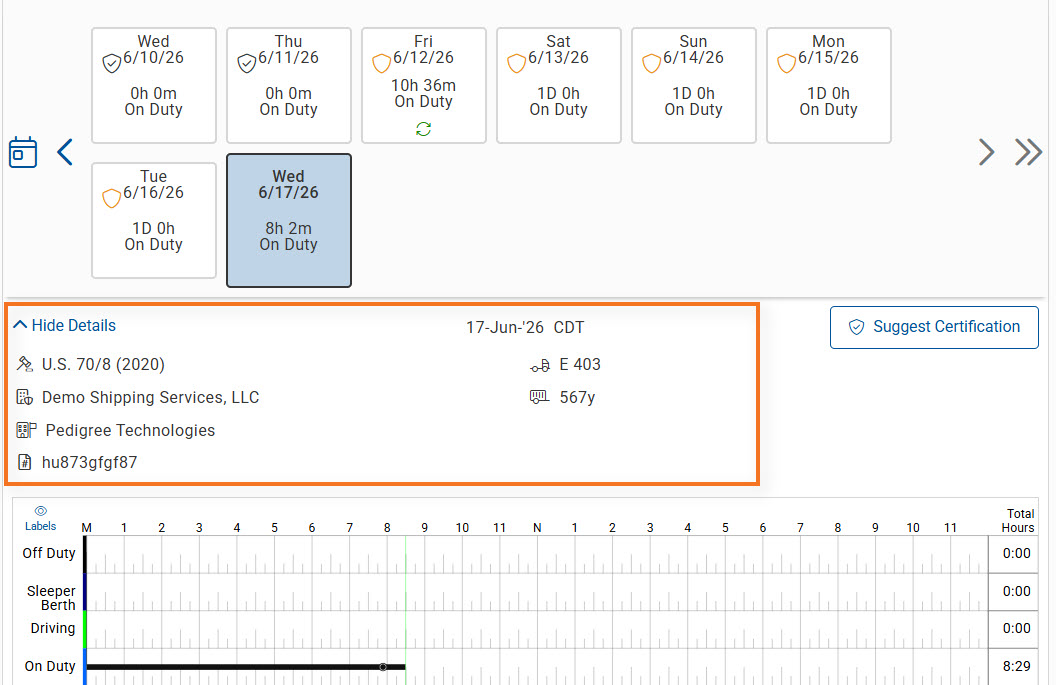This screenshot has height=685, width=1056.
Task: Click the U.S. 70/8 (2020) ruleset text
Action: [103, 364]
